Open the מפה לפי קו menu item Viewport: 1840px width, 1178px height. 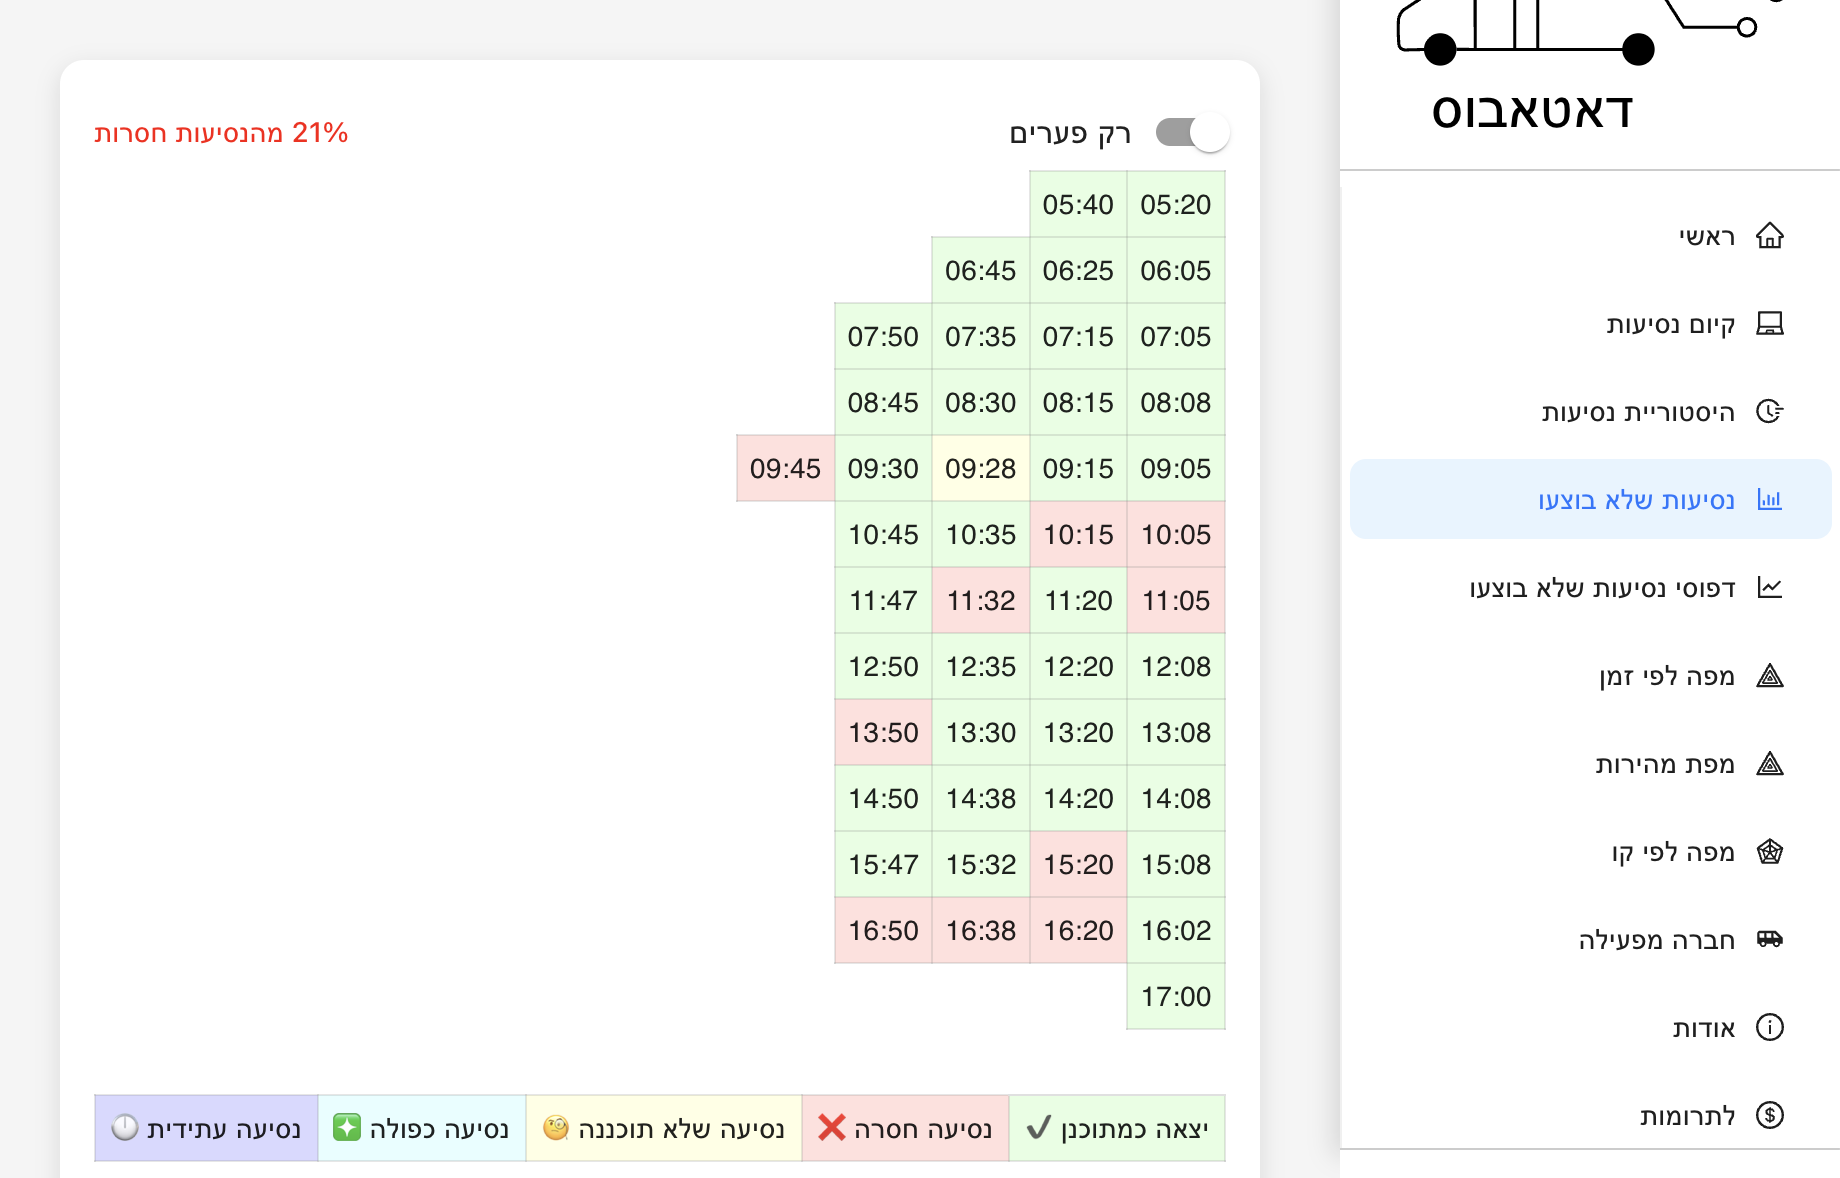[x=1672, y=852]
